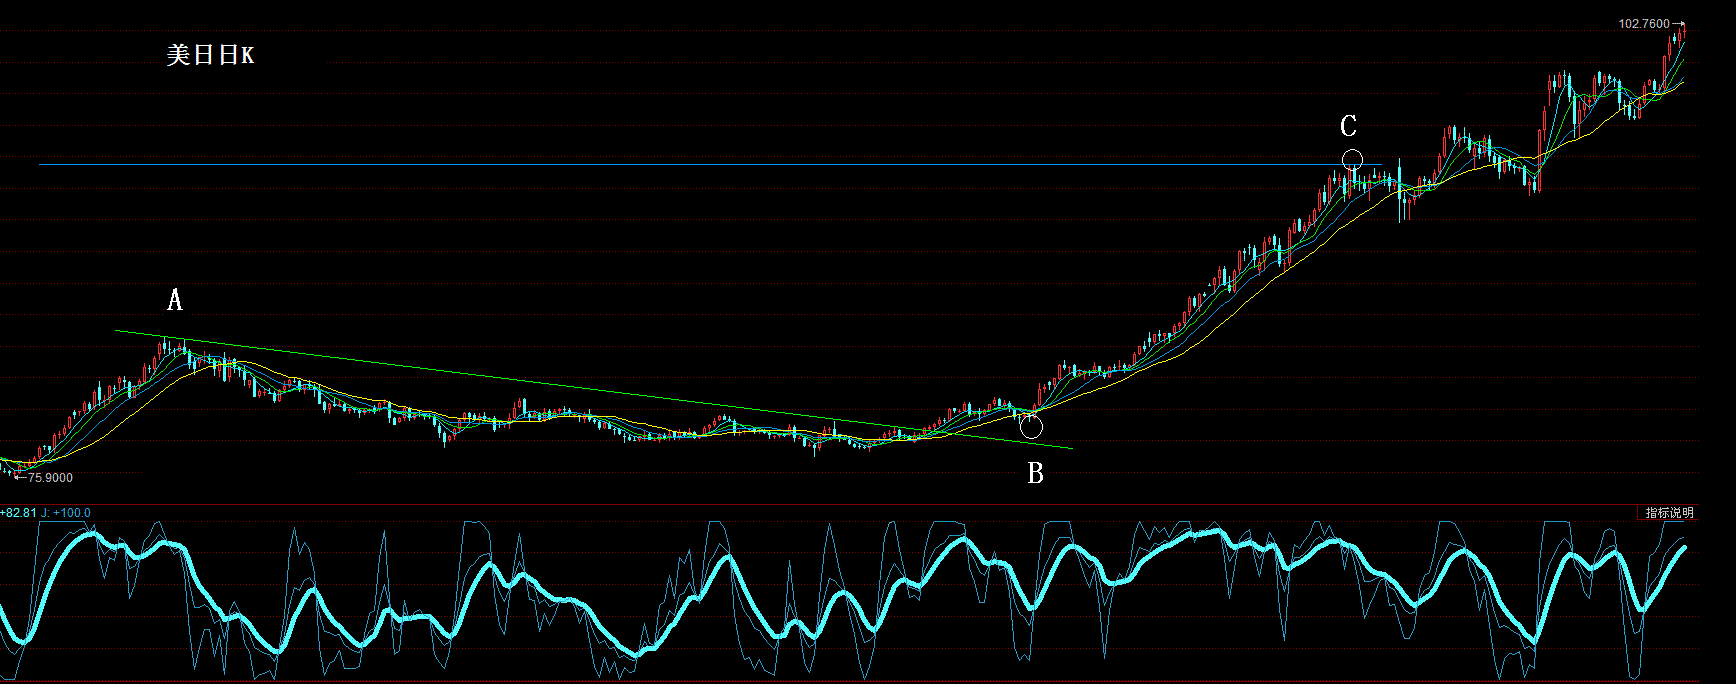1736x684 pixels.
Task: Select the letter C annotation label
Action: (1348, 126)
